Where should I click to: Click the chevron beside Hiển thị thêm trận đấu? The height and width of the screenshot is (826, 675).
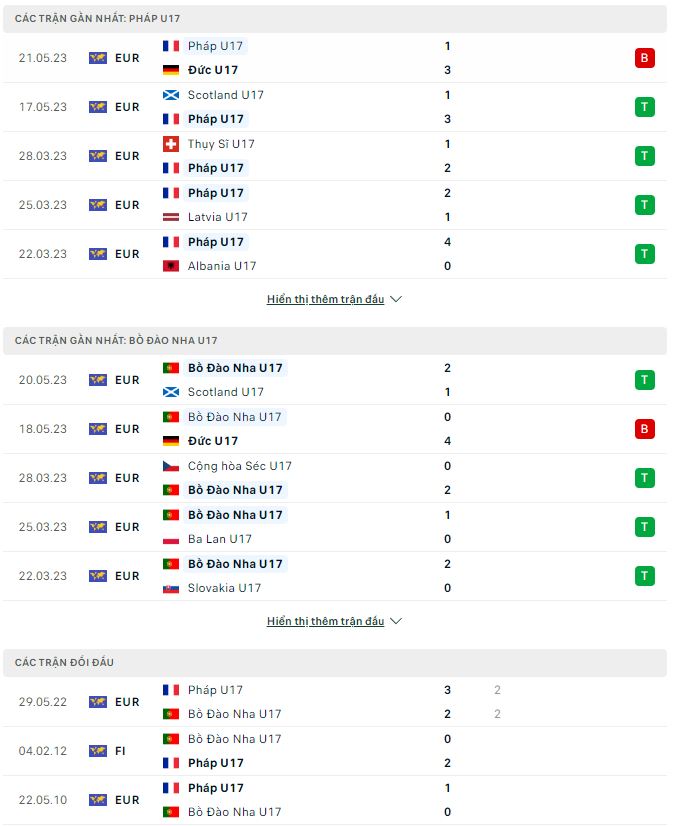(396, 299)
